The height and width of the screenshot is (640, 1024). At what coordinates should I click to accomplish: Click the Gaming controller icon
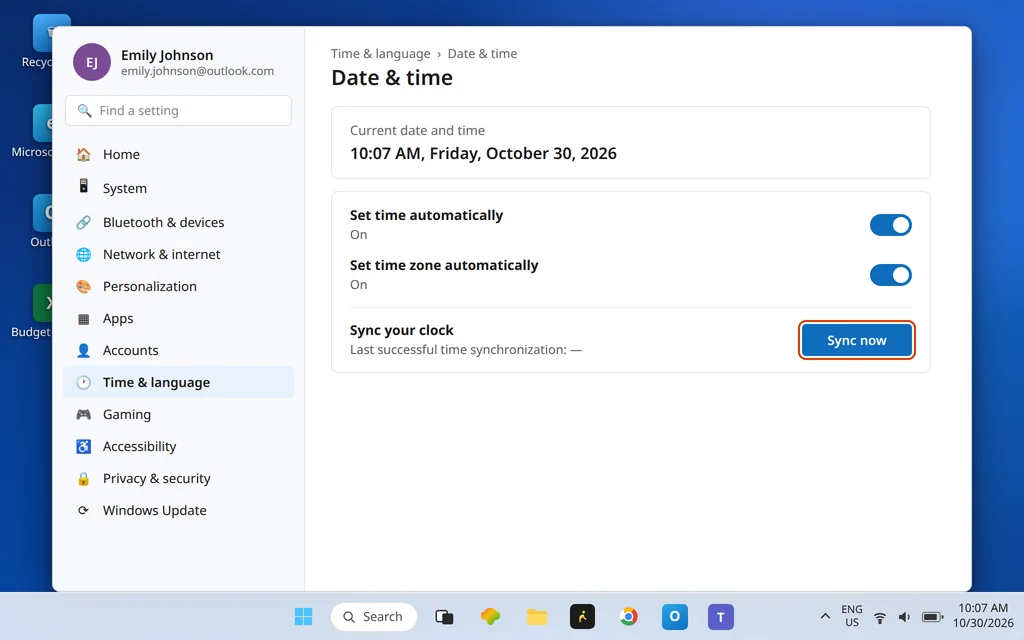point(84,415)
